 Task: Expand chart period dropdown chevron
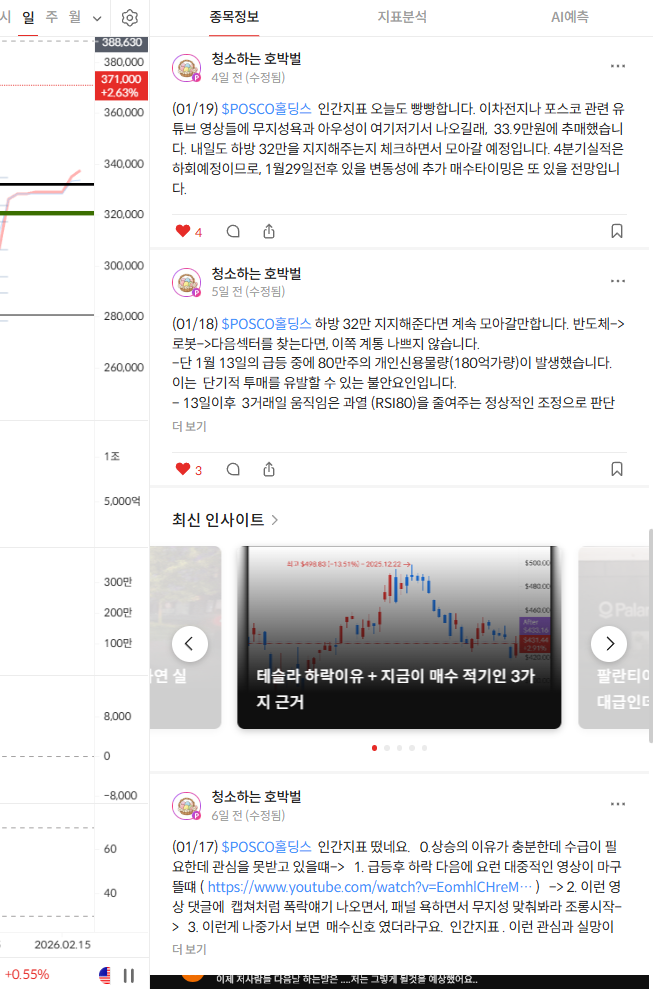(97, 18)
